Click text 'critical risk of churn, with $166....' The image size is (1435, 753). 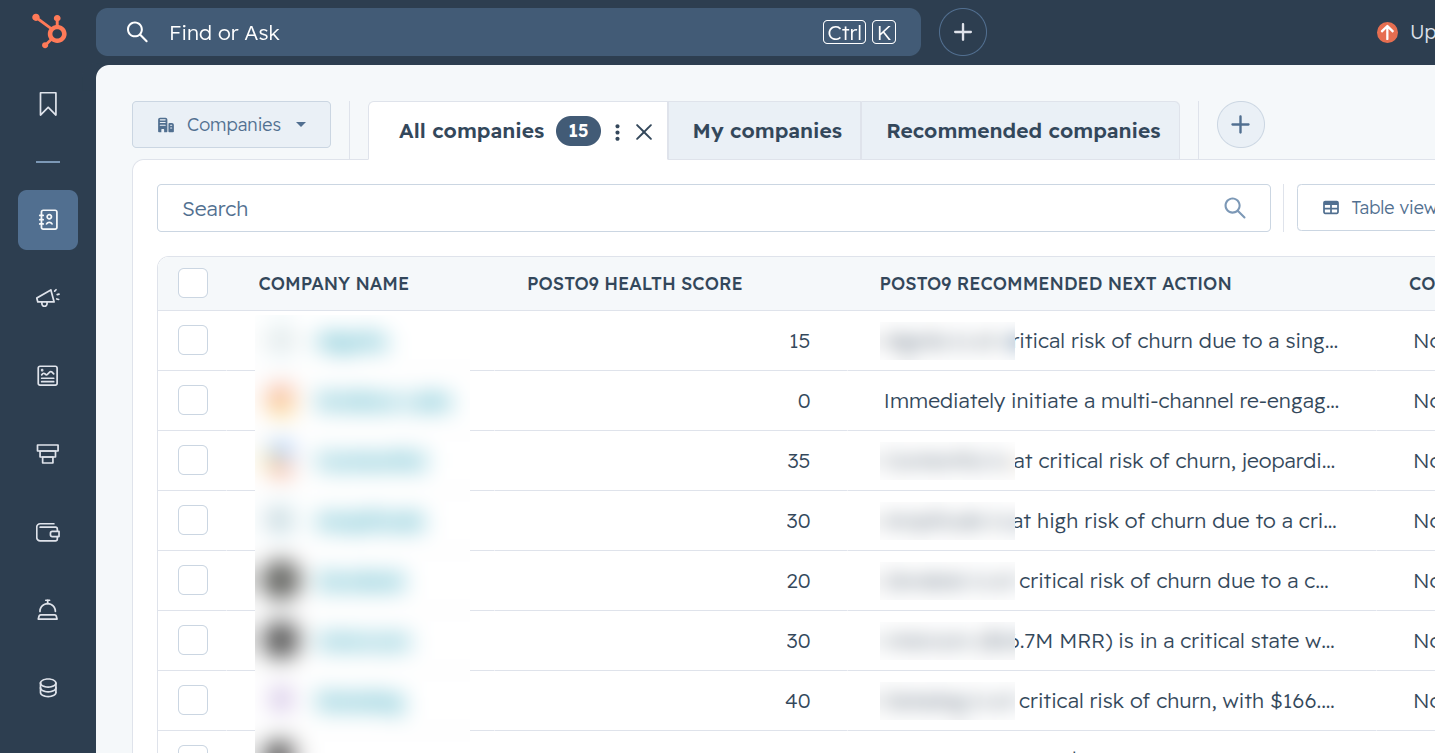coord(1177,701)
